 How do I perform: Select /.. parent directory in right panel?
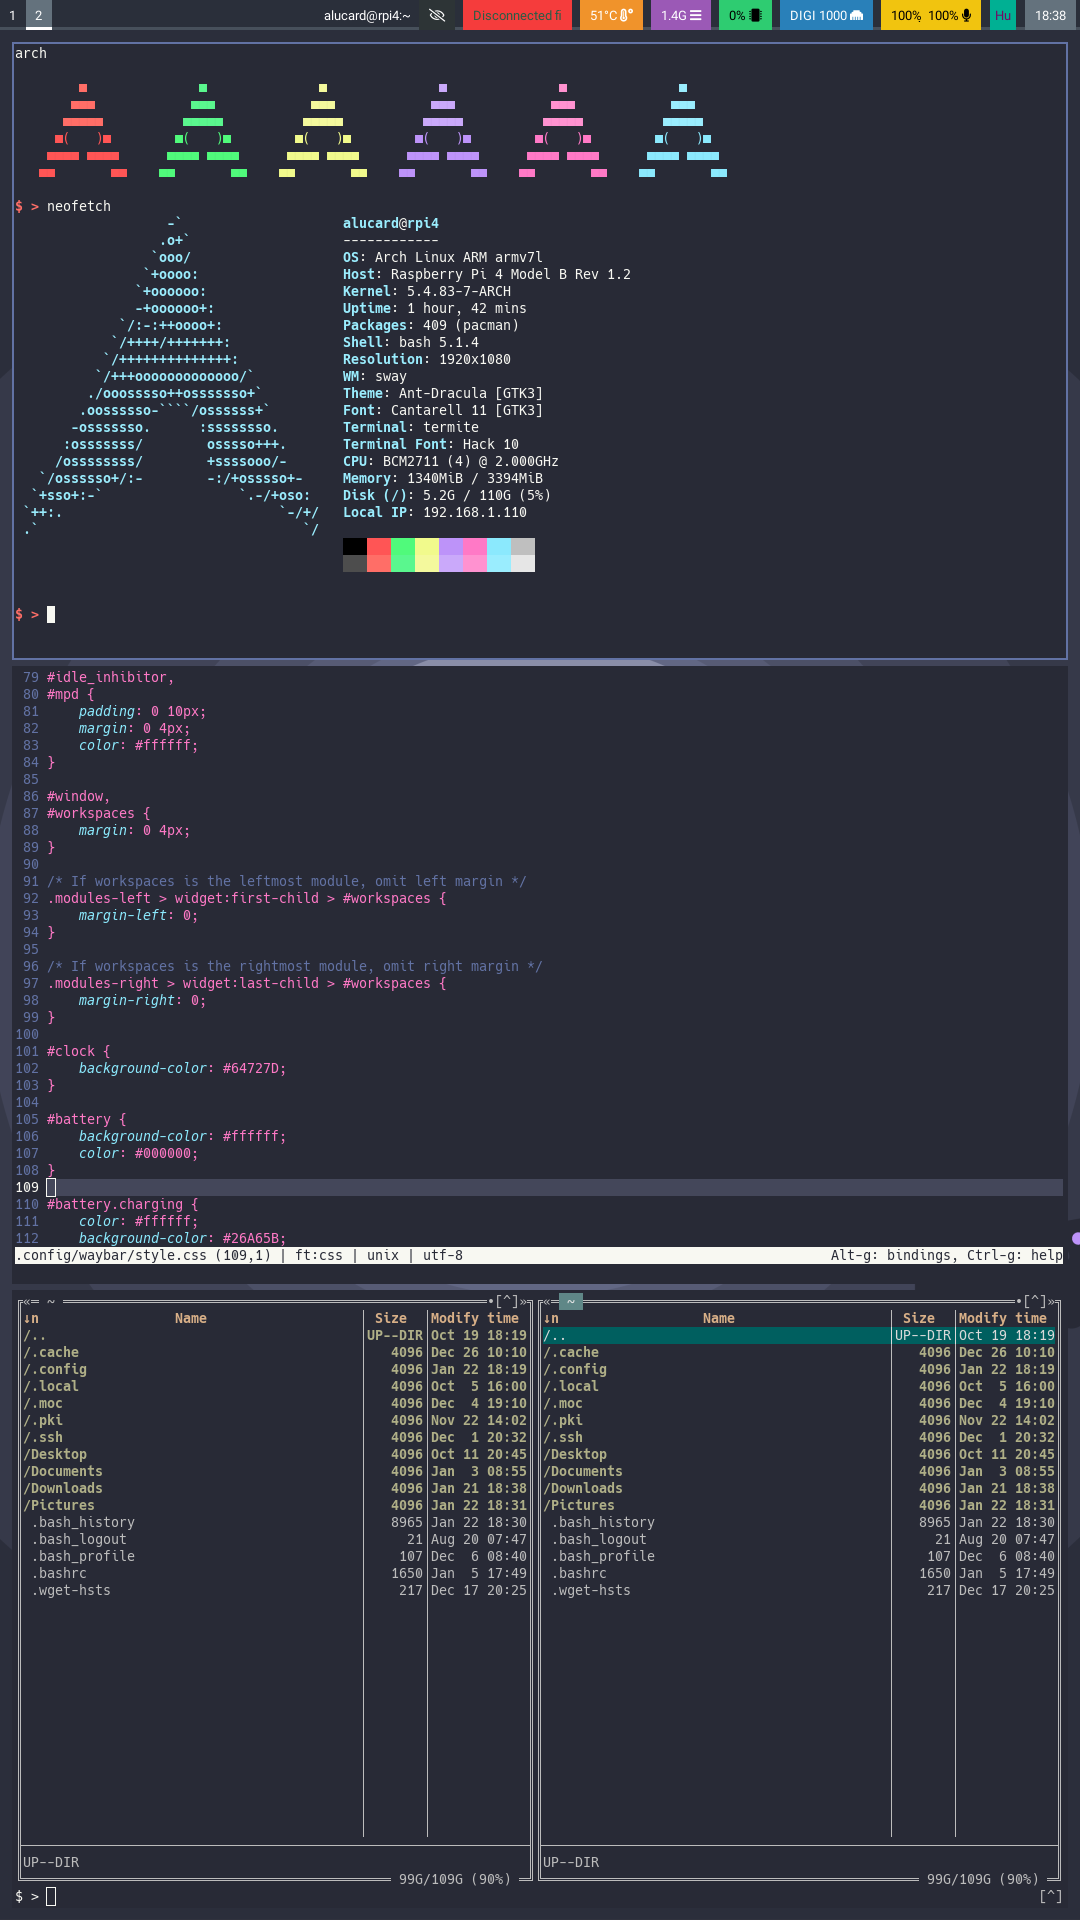(x=799, y=1335)
